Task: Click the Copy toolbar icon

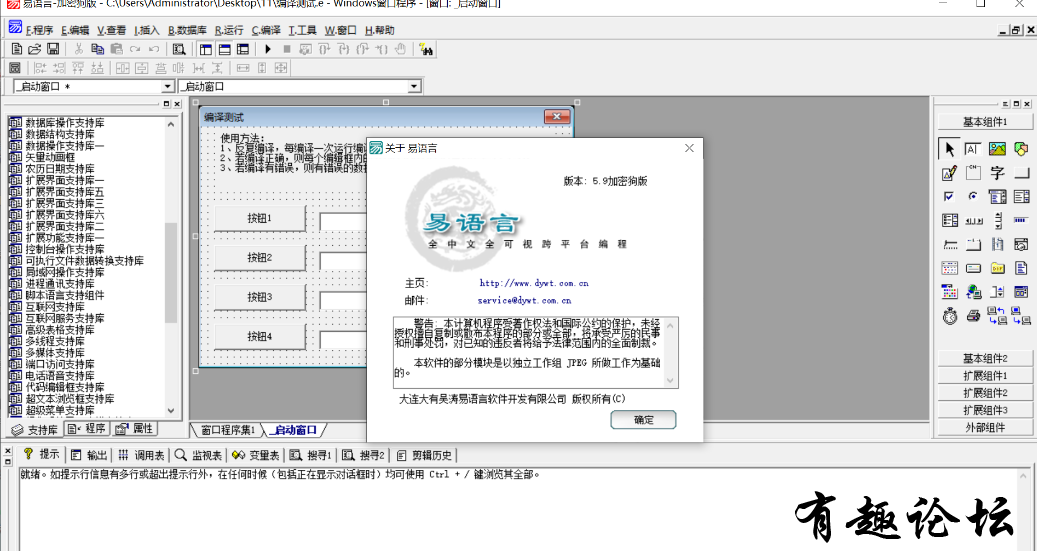Action: tap(97, 49)
